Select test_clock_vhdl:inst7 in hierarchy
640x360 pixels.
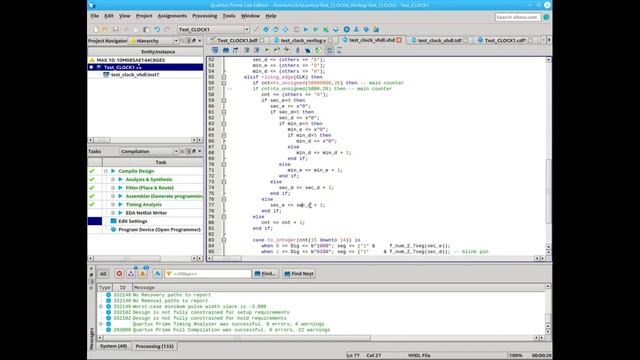[135, 75]
